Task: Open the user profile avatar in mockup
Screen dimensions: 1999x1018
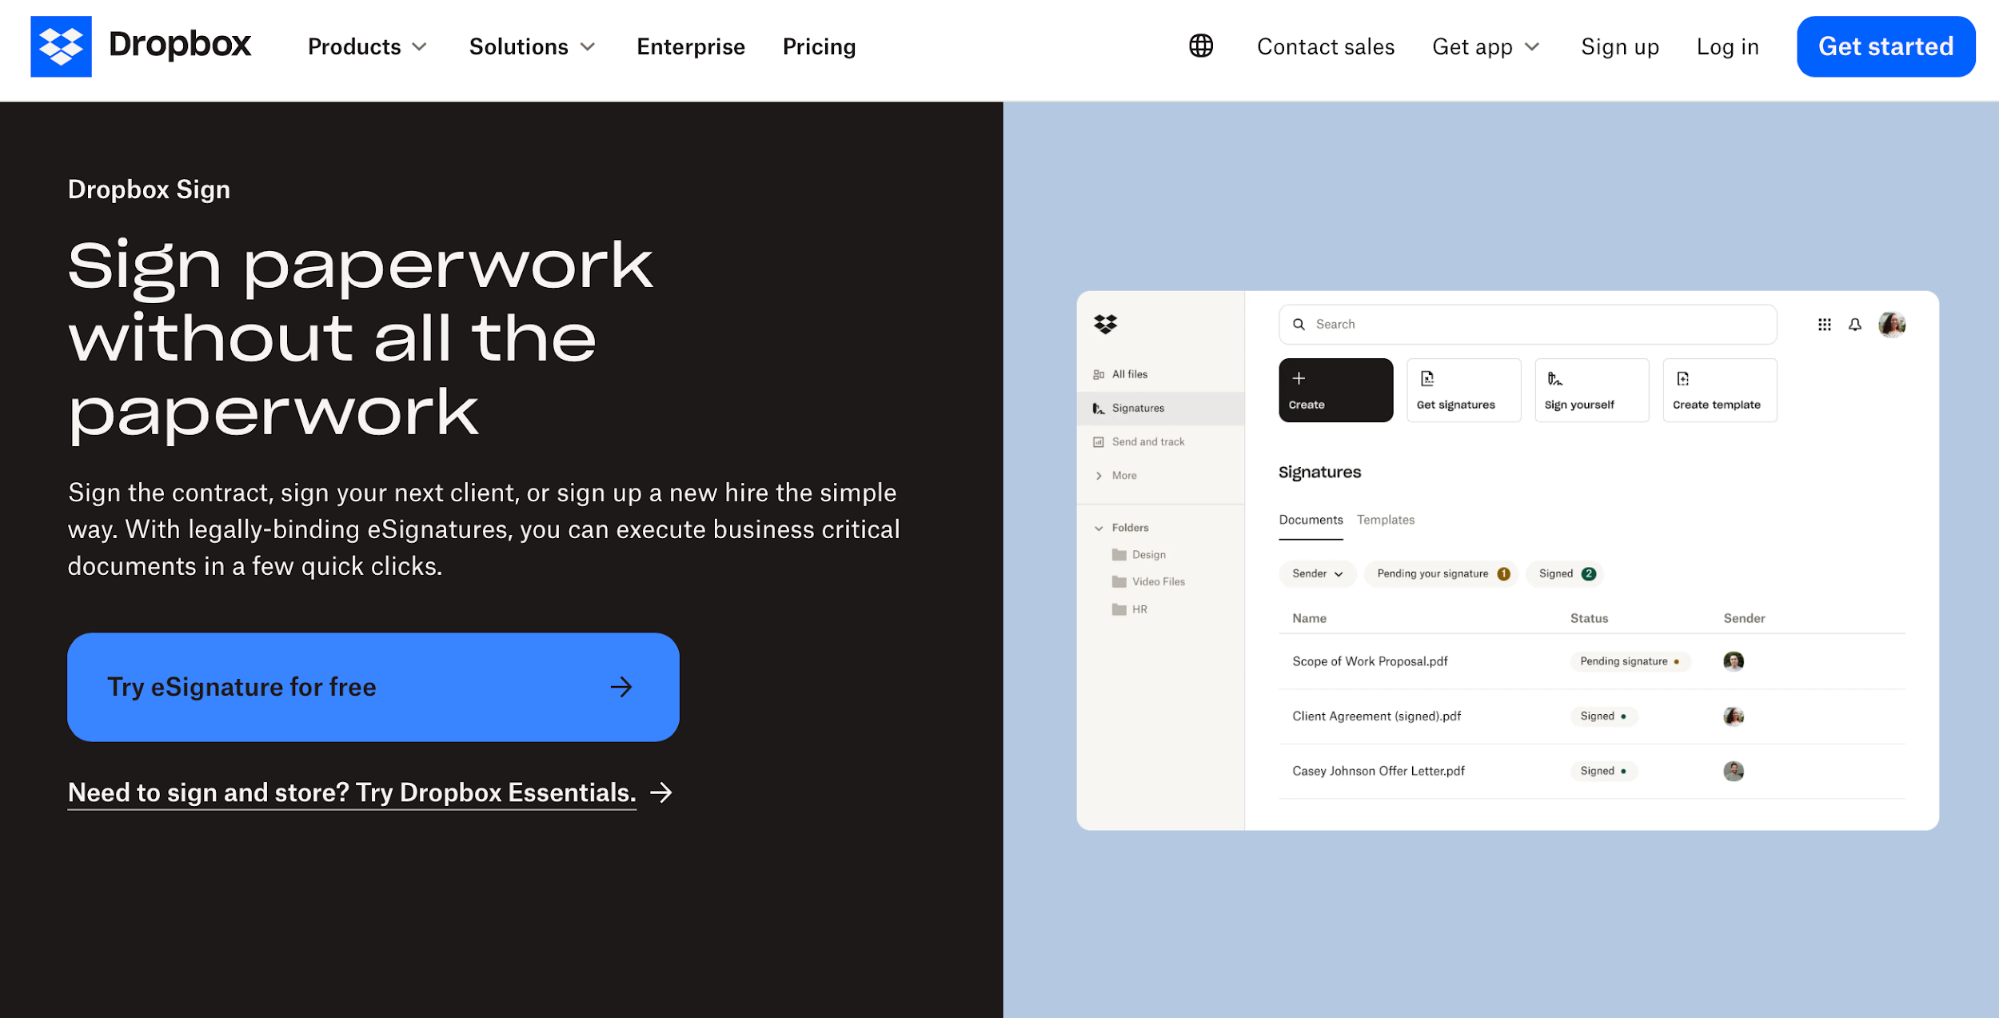Action: pyautogui.click(x=1892, y=324)
